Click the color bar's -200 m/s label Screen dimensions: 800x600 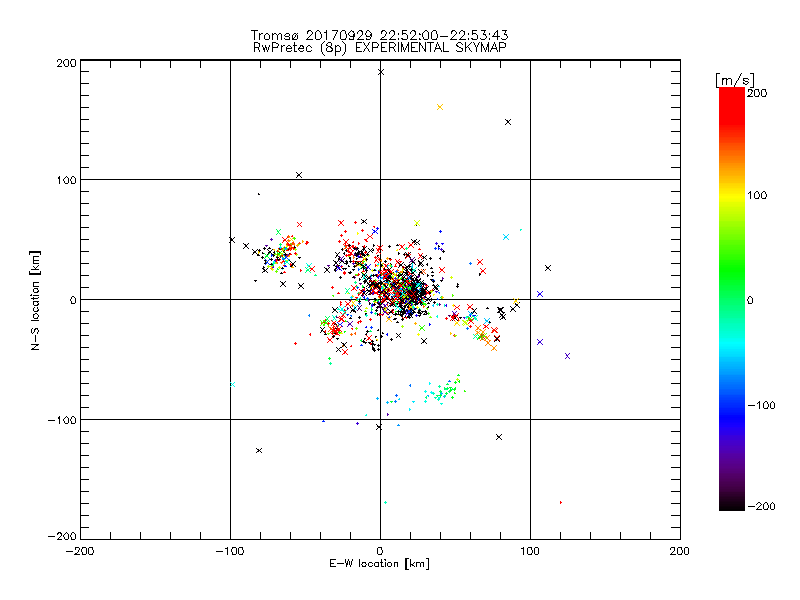point(761,506)
